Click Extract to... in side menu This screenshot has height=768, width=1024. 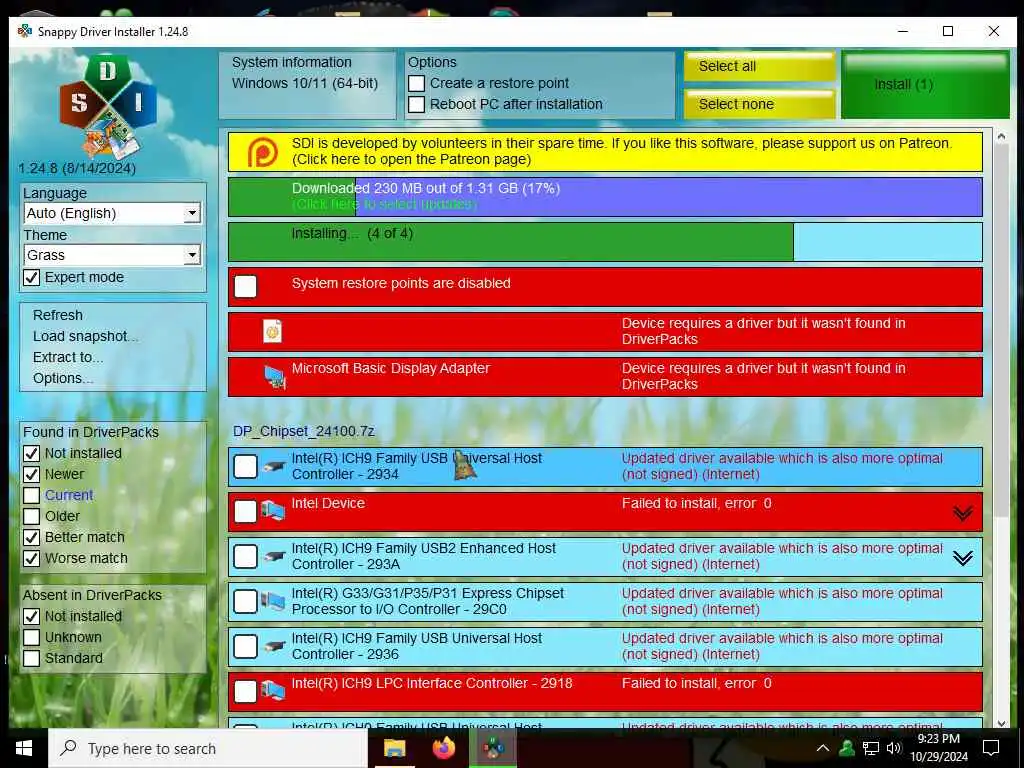click(x=68, y=357)
